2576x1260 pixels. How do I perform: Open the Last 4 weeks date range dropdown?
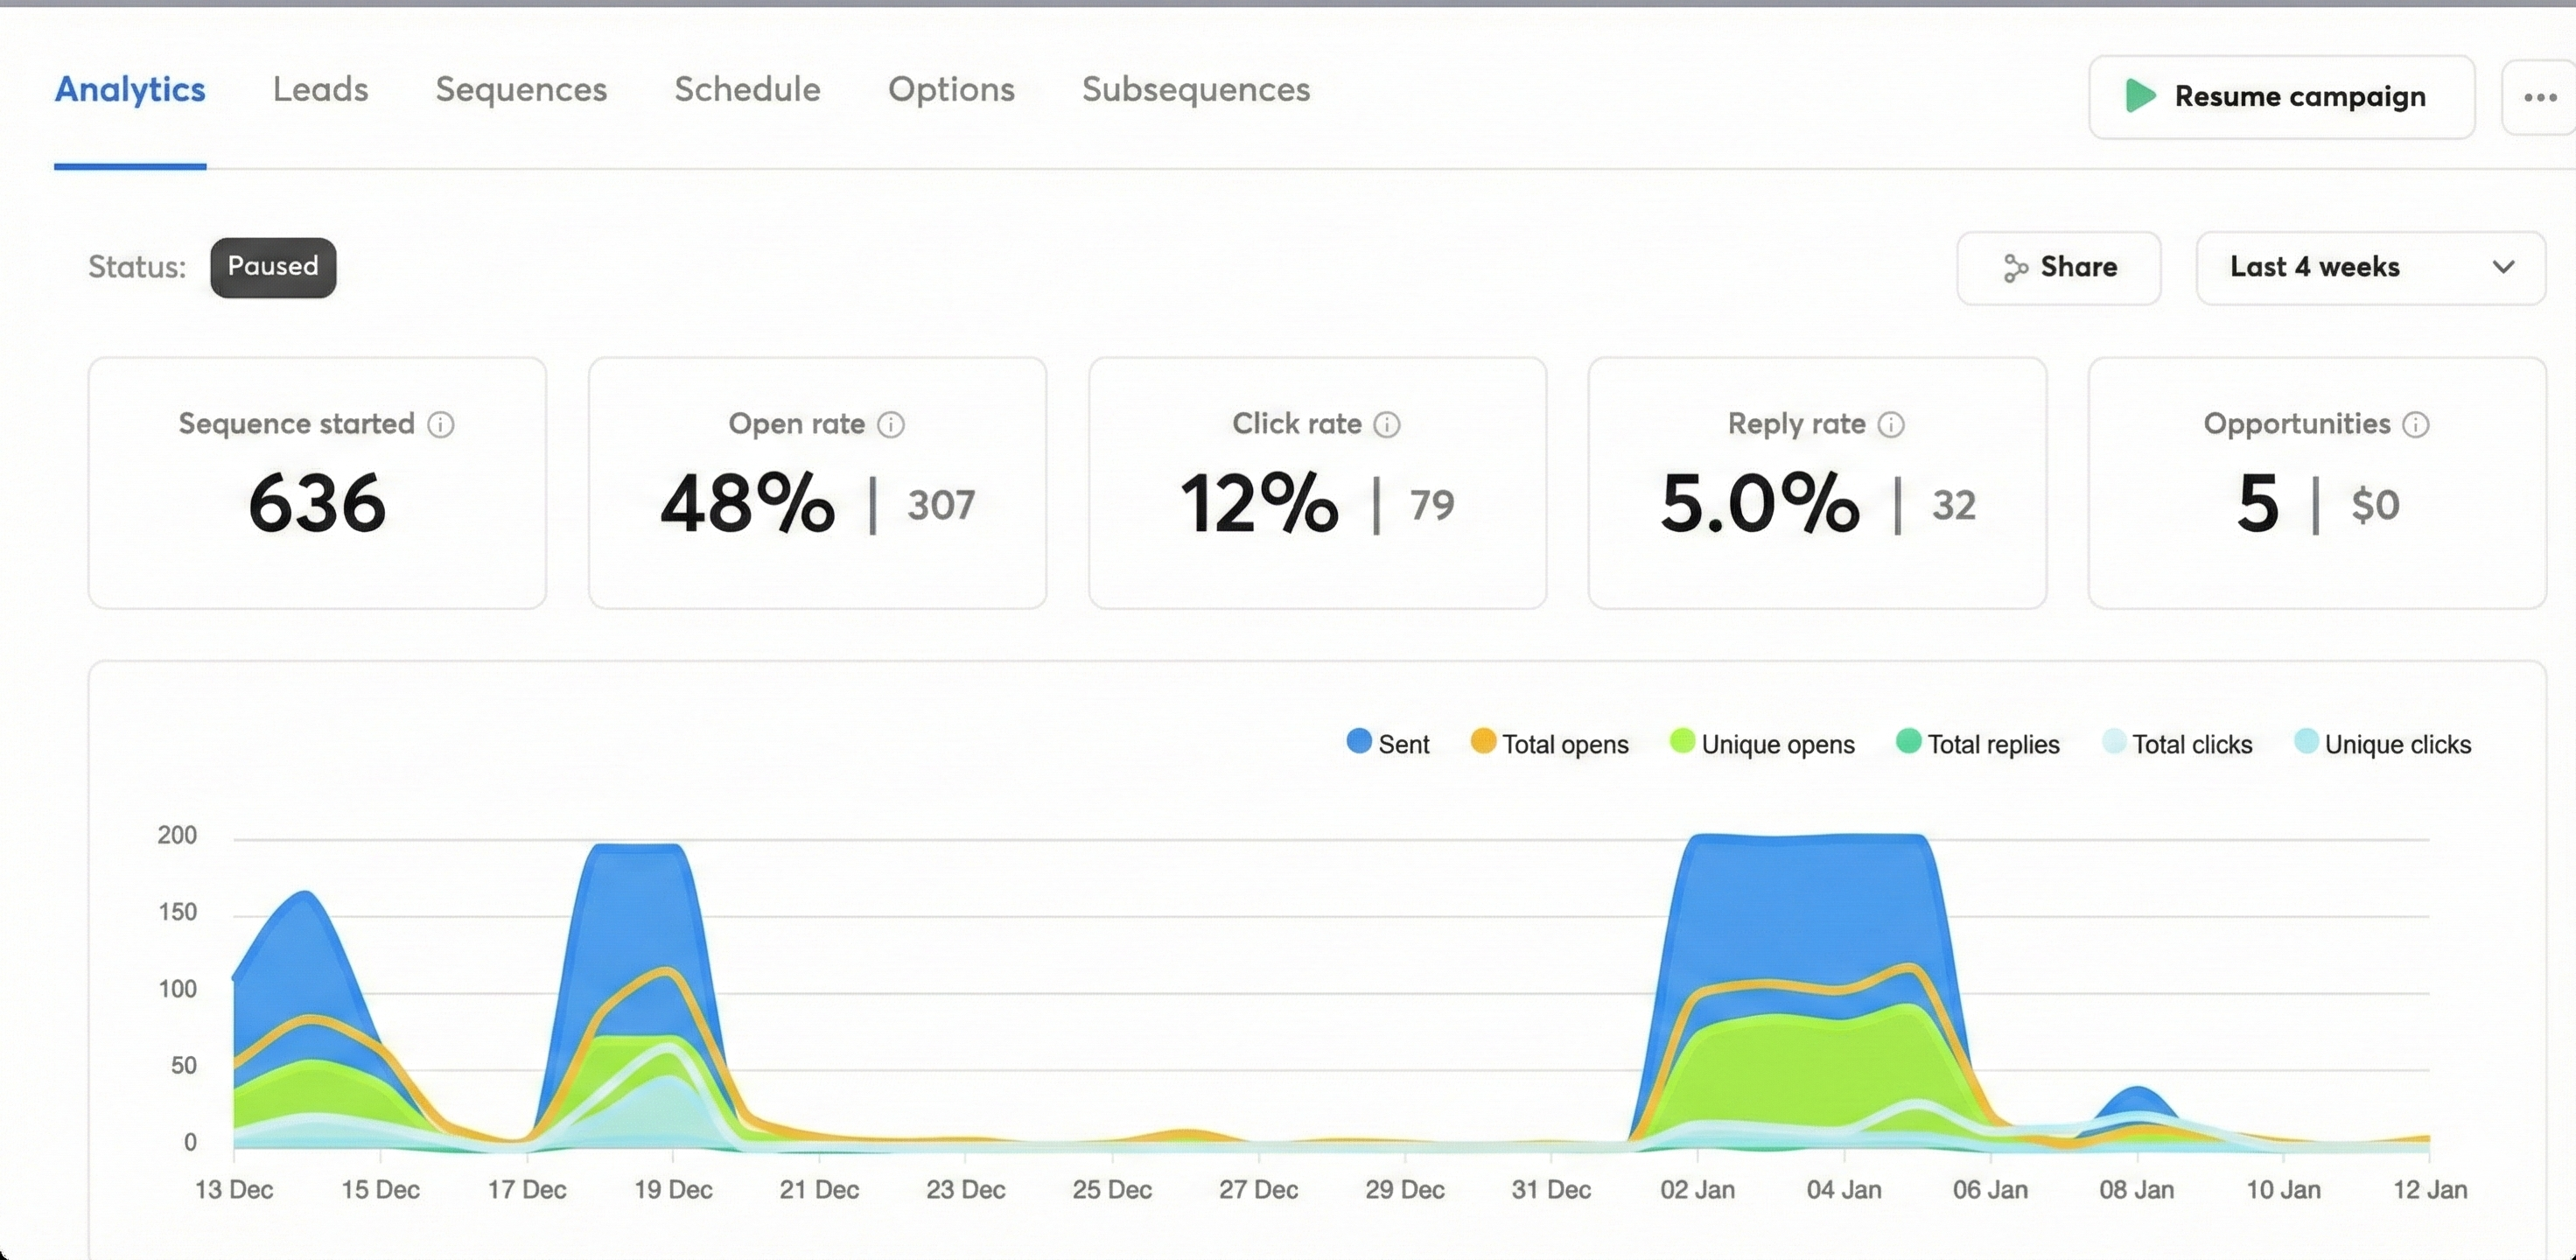pos(2370,268)
